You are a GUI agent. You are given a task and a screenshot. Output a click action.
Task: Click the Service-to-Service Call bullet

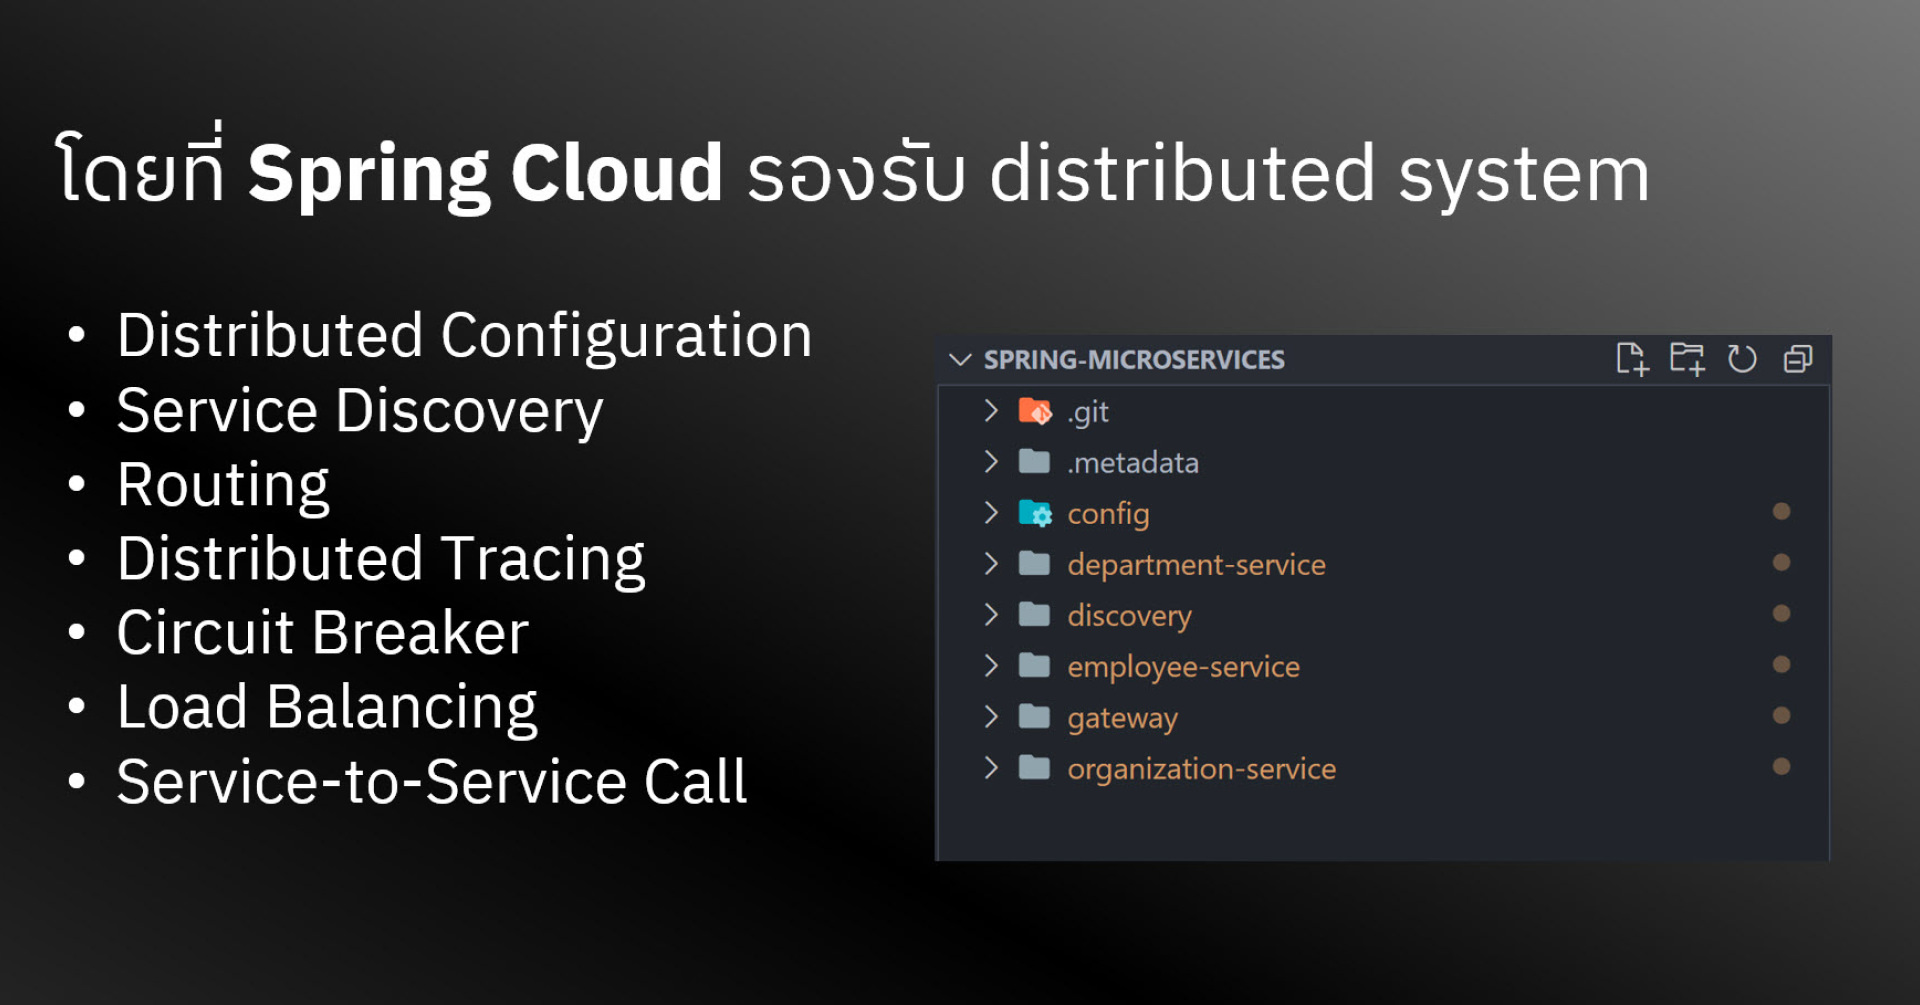(x=432, y=782)
